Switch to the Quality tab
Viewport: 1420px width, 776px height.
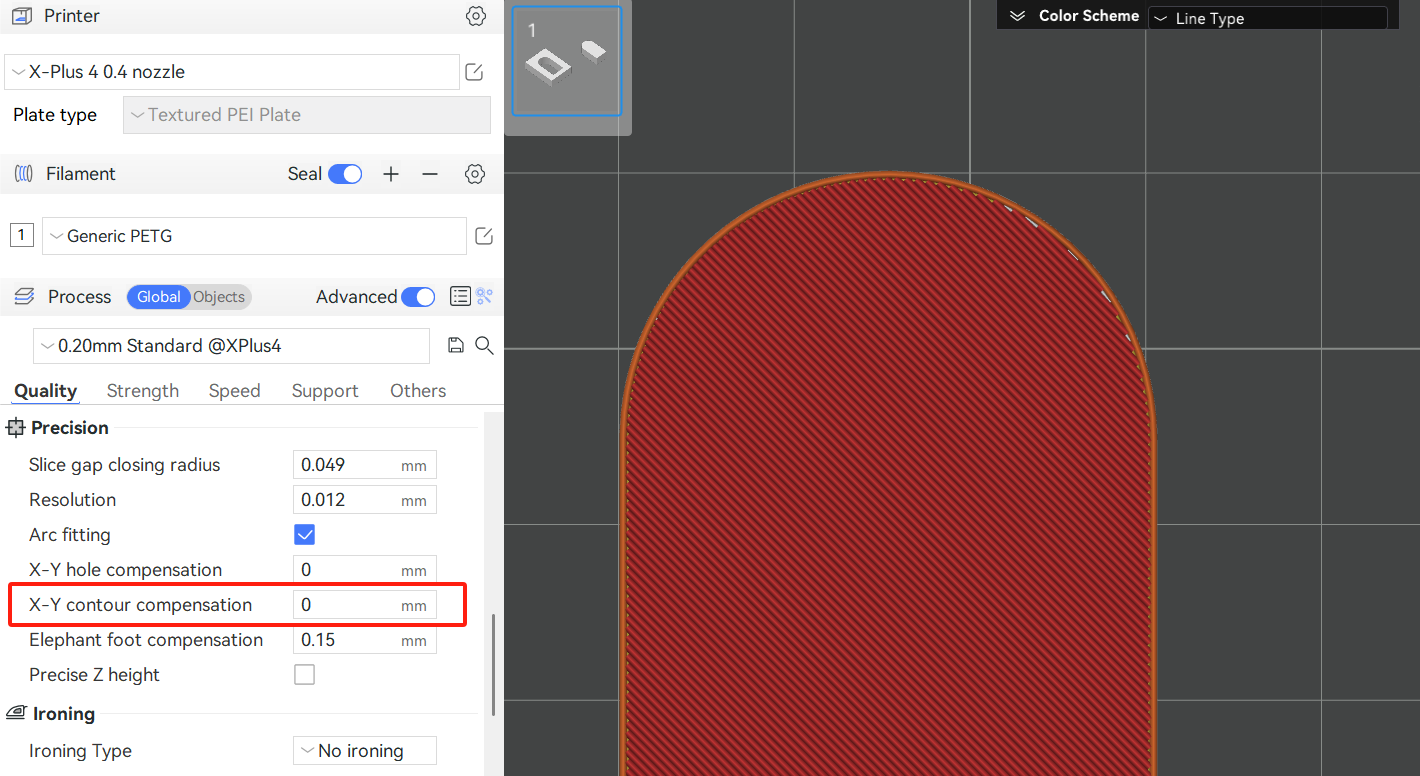[45, 391]
